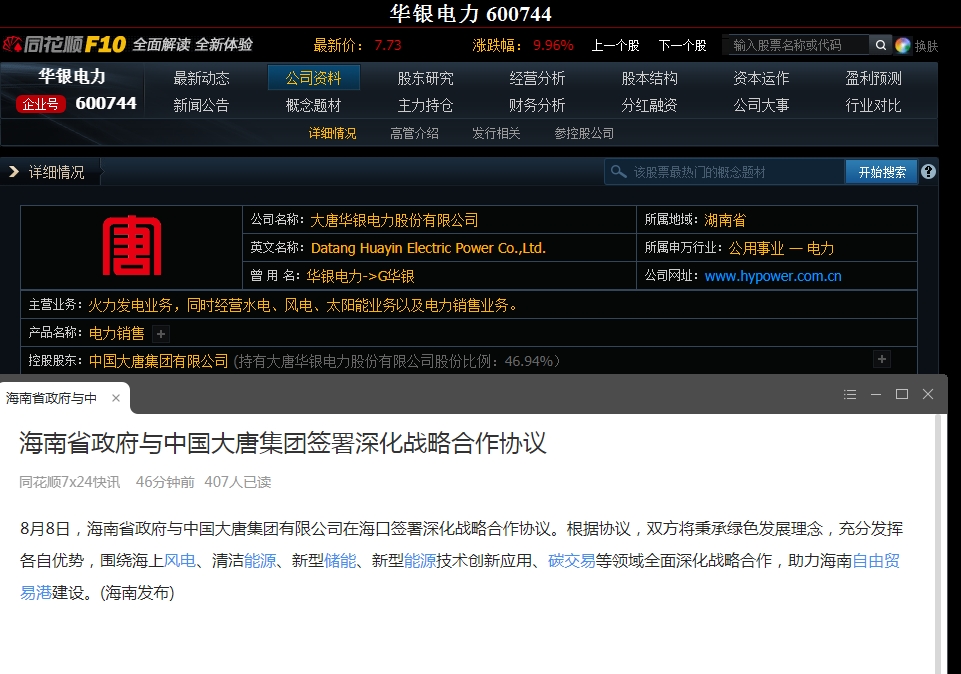Open 新闻公告 section
Image resolution: width=961 pixels, height=674 pixels.
(201, 105)
